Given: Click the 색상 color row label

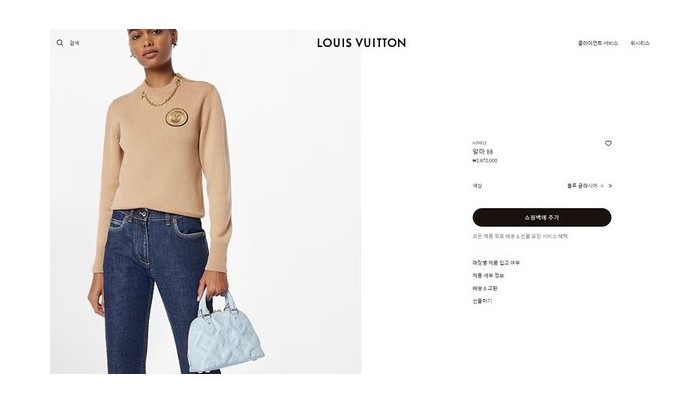Looking at the screenshot, I should pos(477,186).
